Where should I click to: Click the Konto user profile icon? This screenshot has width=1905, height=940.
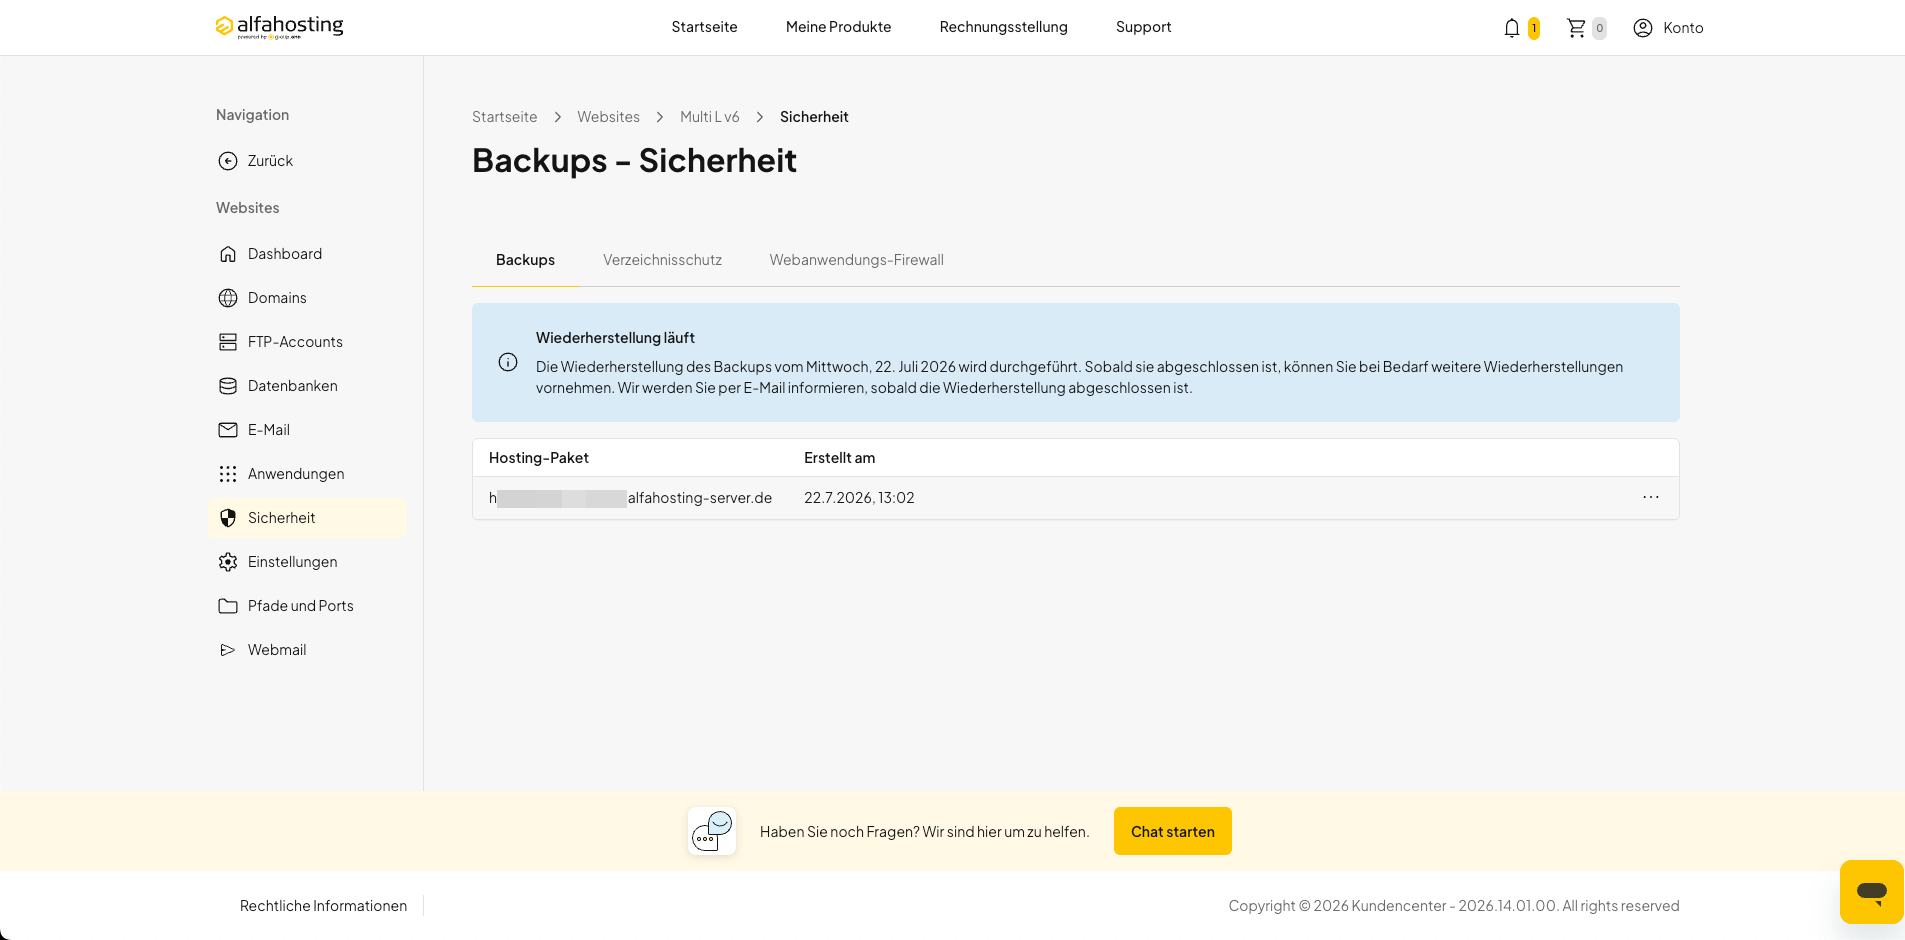click(1642, 28)
